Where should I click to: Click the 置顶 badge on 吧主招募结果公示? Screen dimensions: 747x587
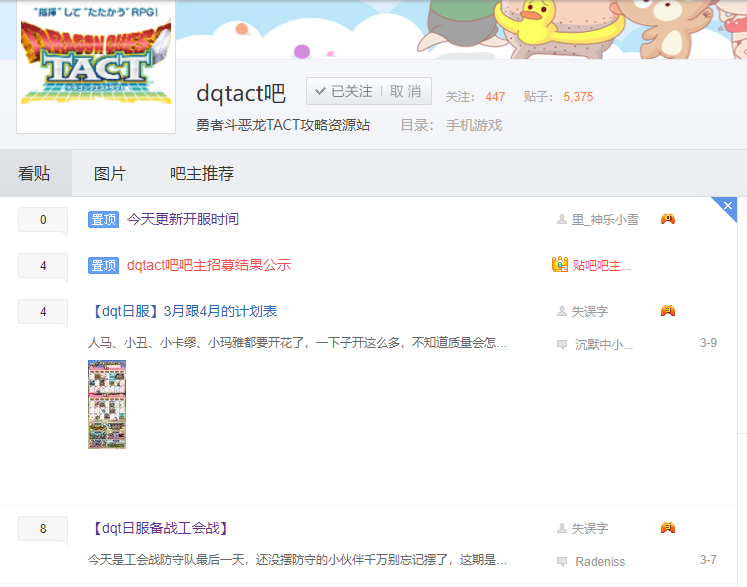tap(103, 265)
